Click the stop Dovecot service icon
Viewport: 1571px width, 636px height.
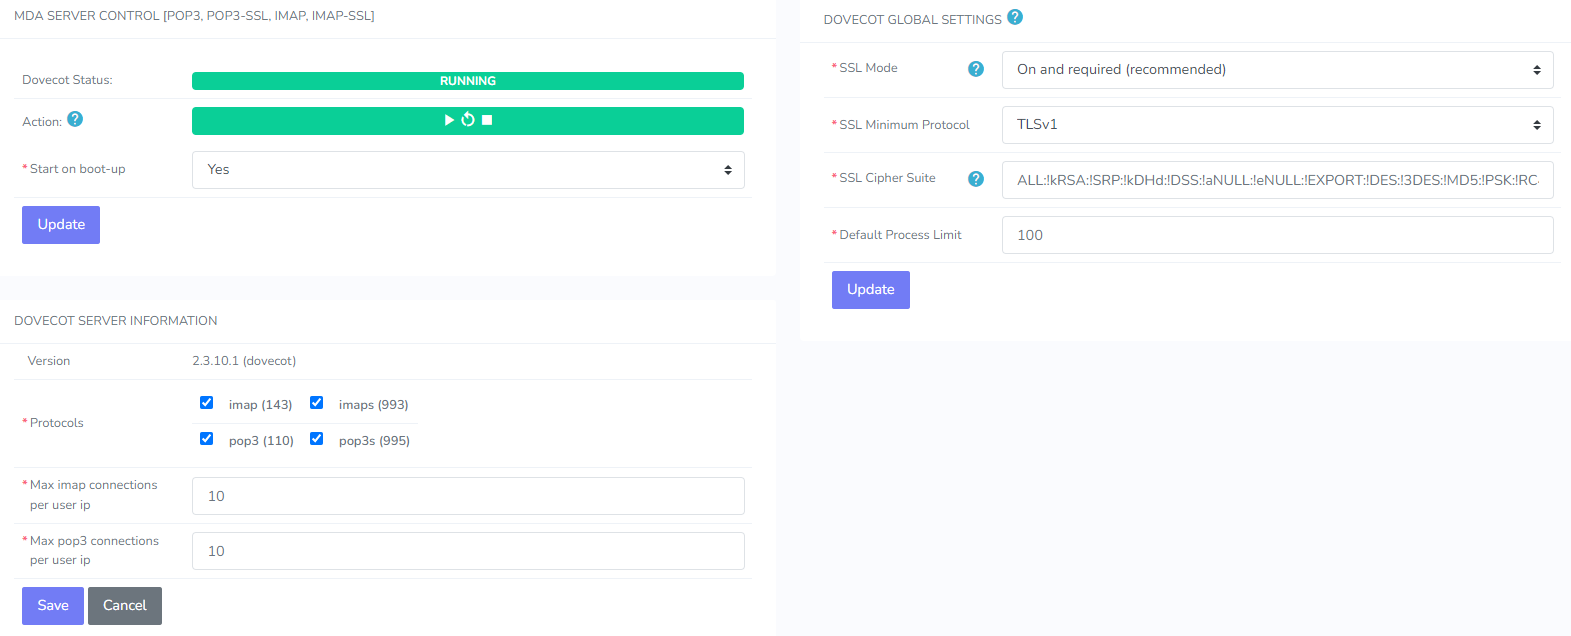click(x=487, y=120)
